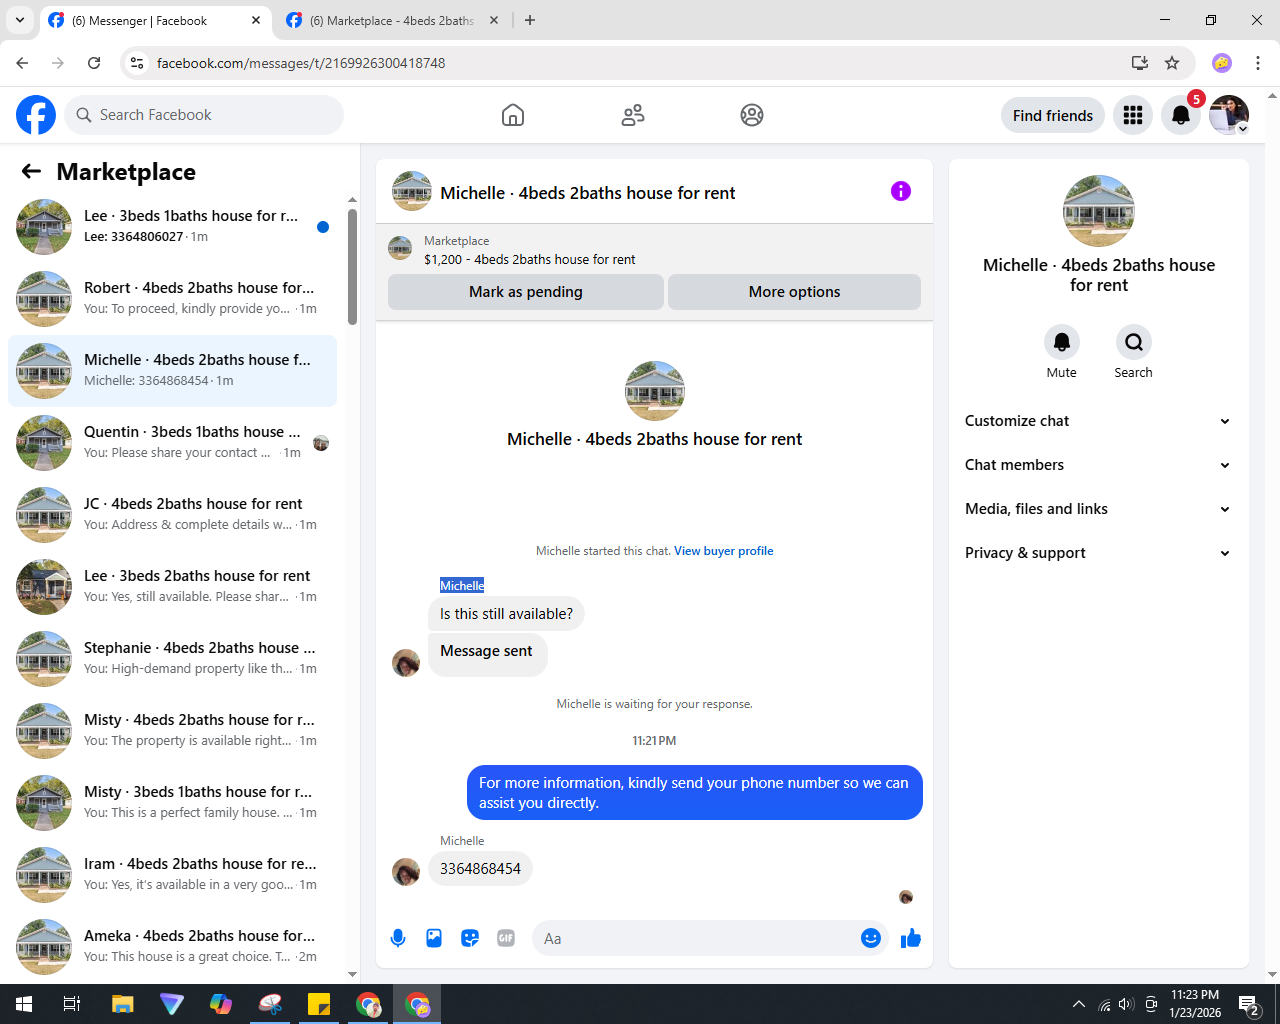Open the Groups icon in top navigation
1280x1024 pixels.
(x=752, y=115)
